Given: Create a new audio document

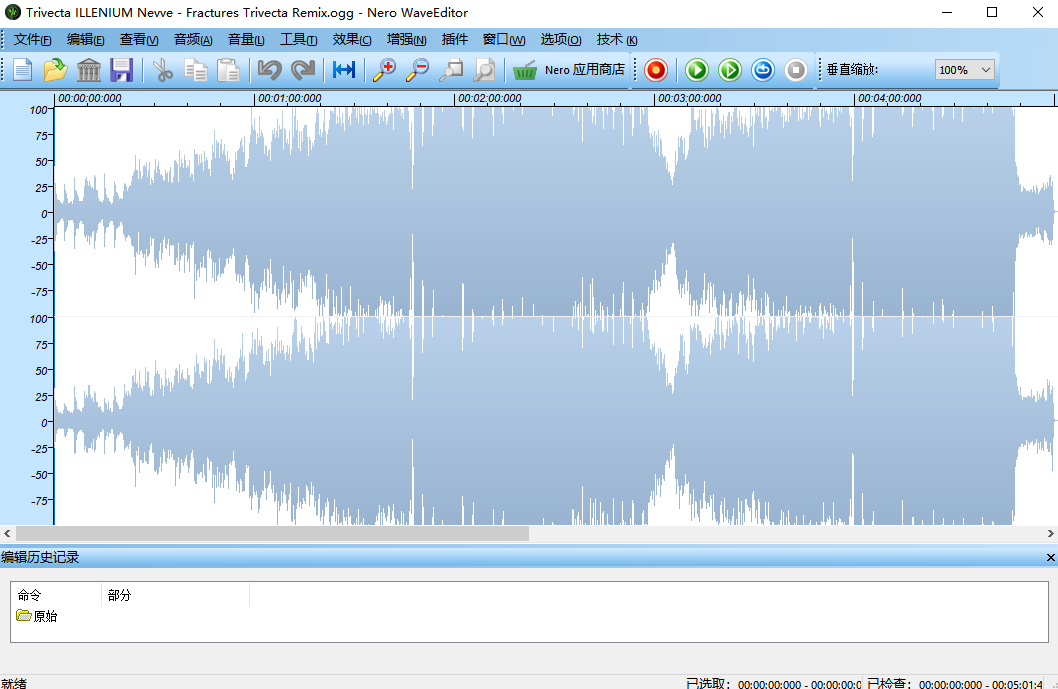Looking at the screenshot, I should 22,70.
